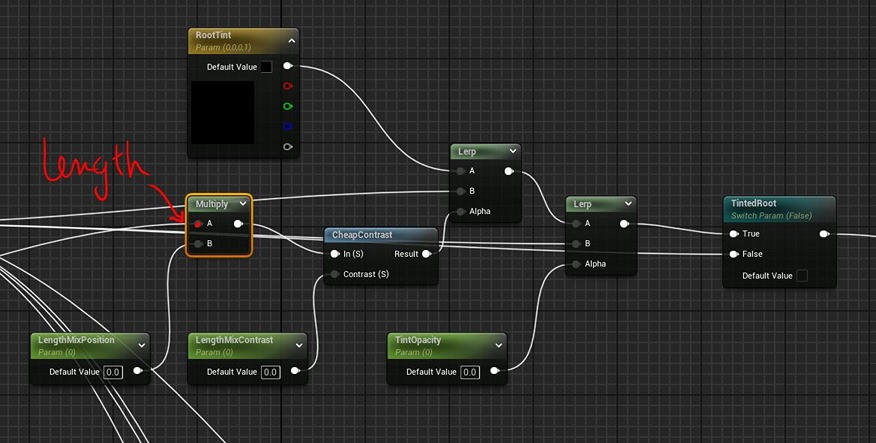The height and width of the screenshot is (443, 876).
Task: Edit the TintOpacity Default Value field
Action: click(470, 372)
